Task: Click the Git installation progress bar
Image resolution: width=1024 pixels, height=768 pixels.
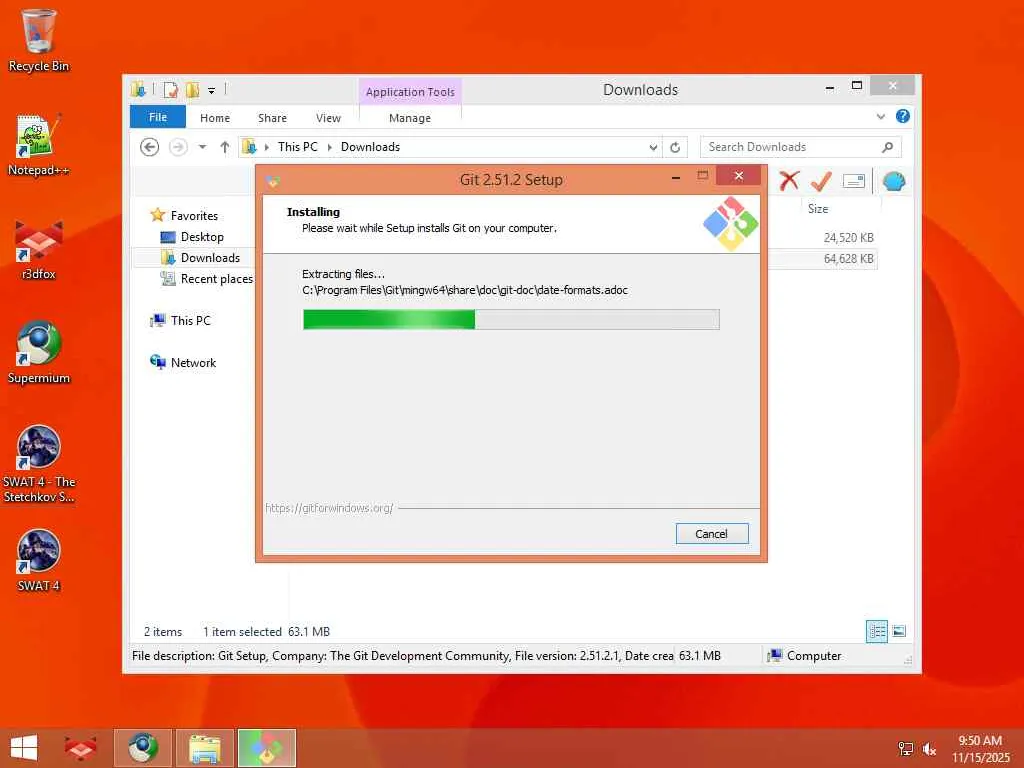Action: [511, 319]
